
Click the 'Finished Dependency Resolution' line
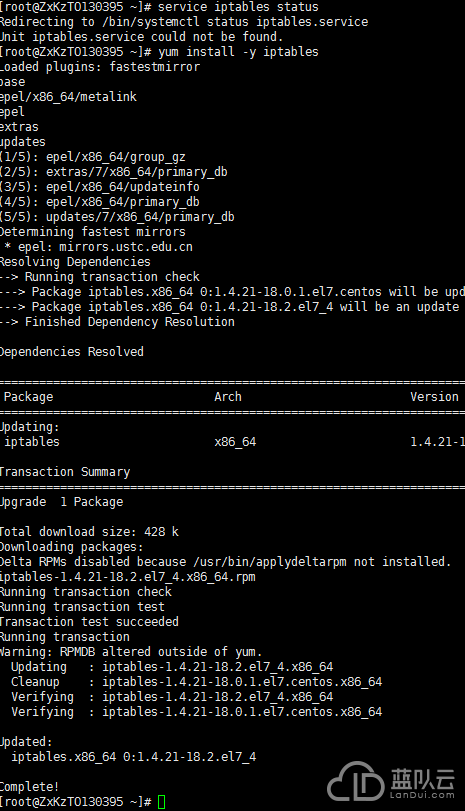(x=130, y=322)
